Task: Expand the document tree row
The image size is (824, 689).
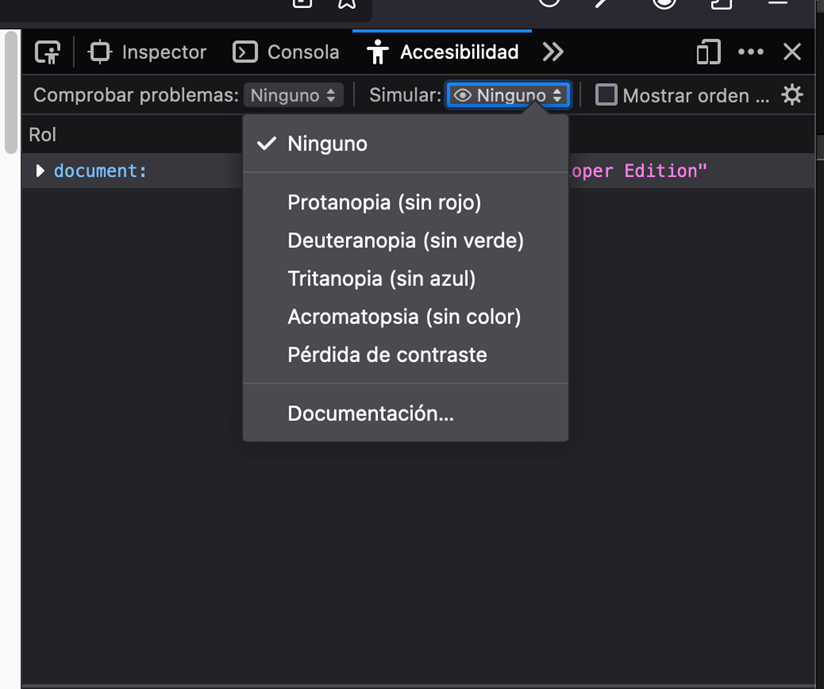Action: pos(40,171)
